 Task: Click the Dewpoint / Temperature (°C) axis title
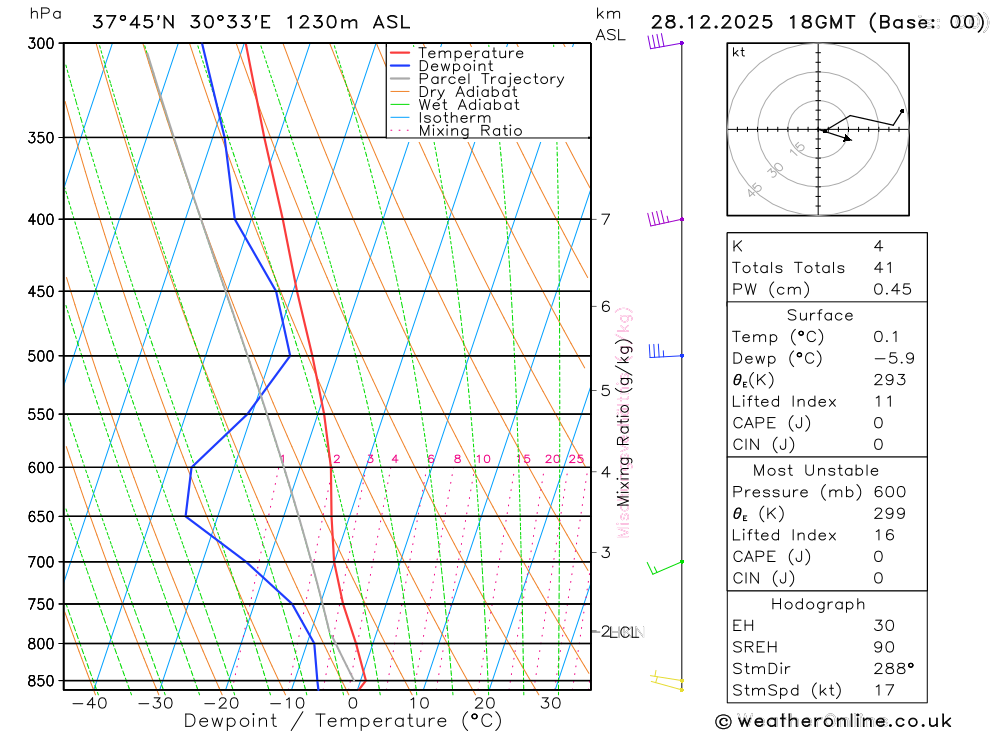pyautogui.click(x=342, y=721)
